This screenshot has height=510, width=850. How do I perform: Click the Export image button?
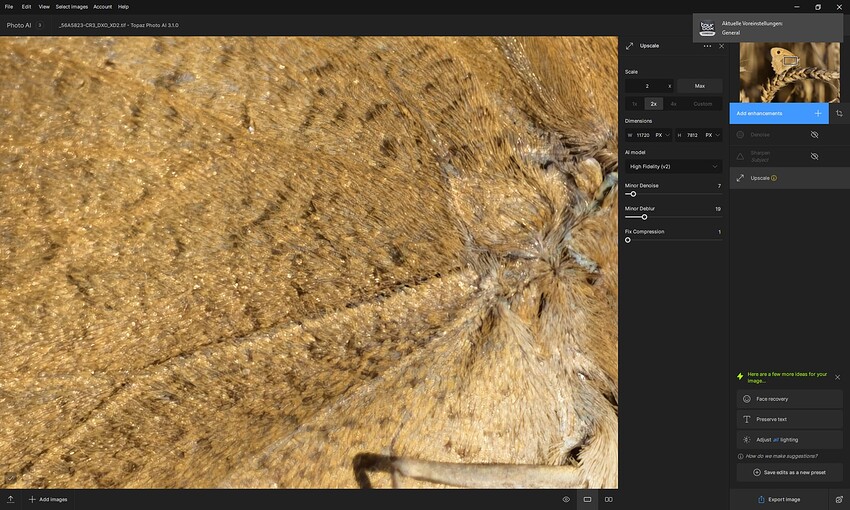778,499
